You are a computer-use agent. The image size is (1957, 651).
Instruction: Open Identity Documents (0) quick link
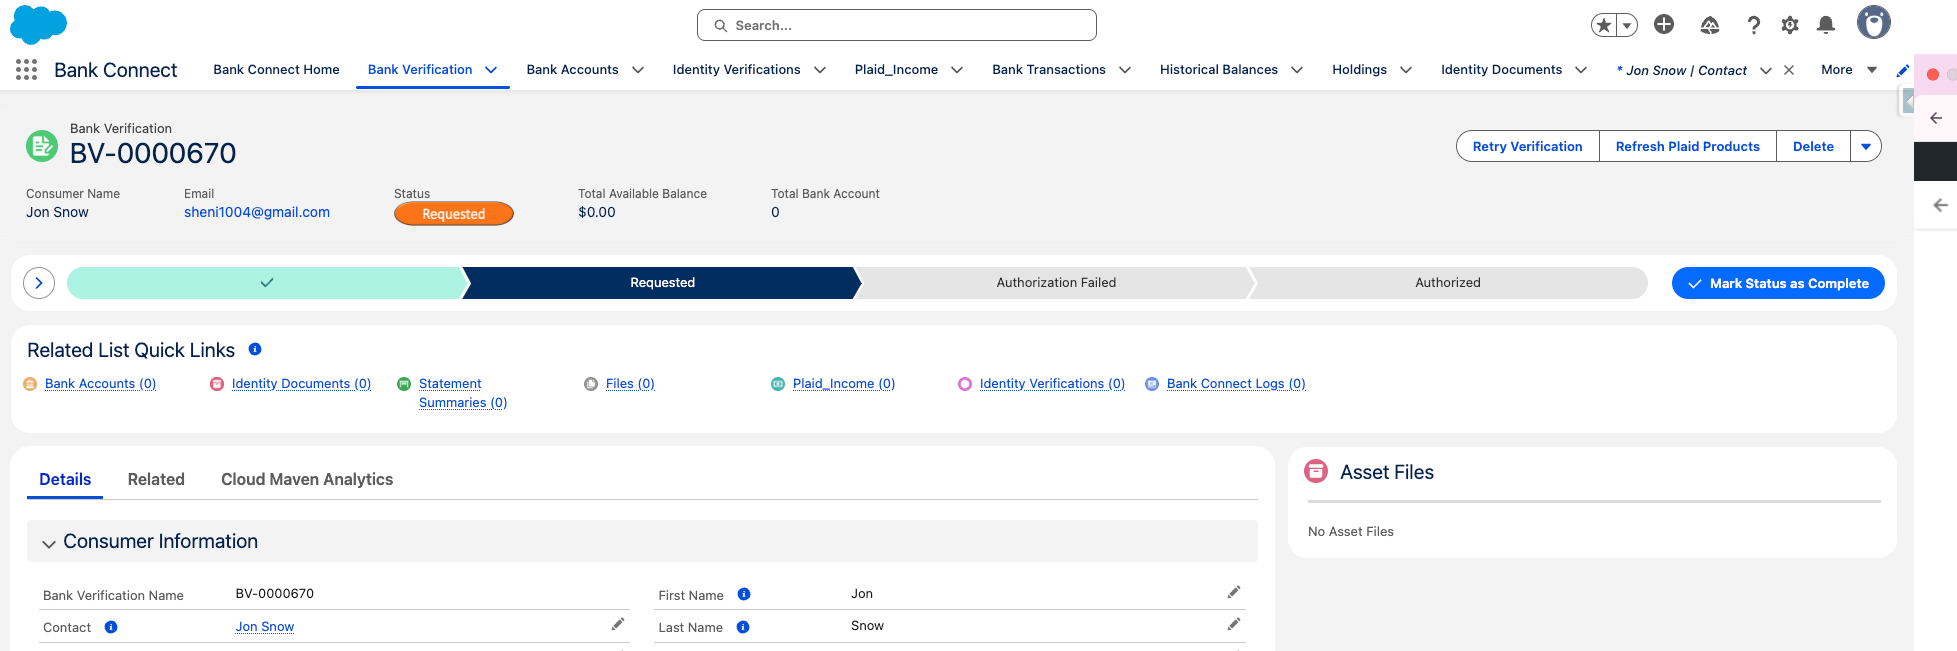tap(301, 384)
